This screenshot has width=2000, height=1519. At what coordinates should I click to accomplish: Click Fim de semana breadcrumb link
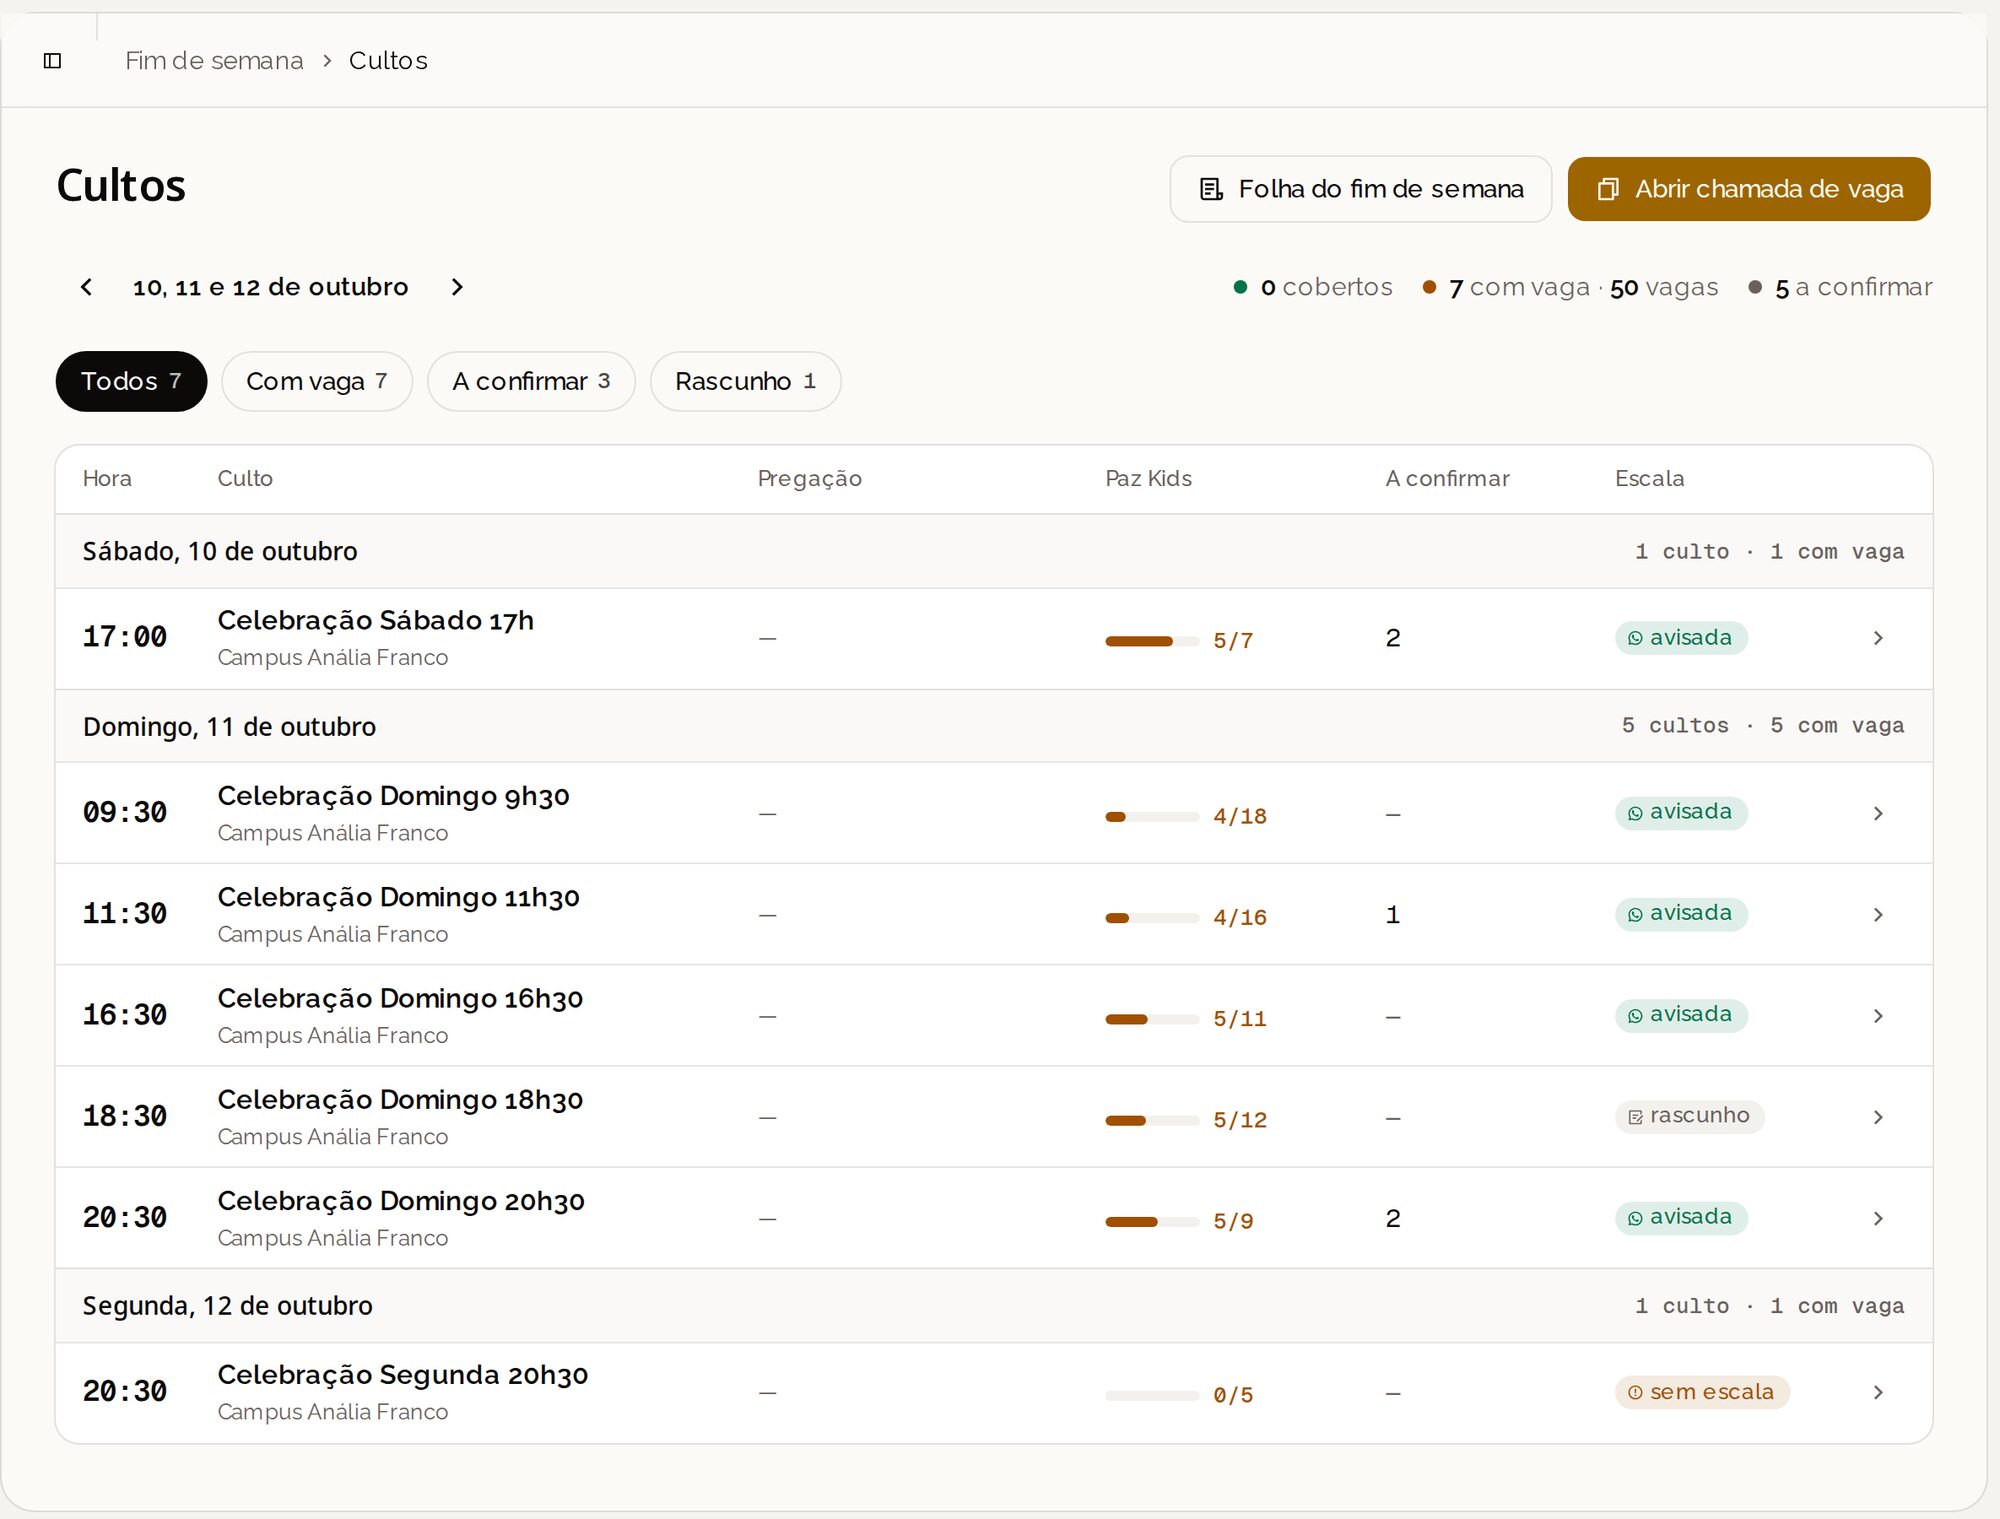pyautogui.click(x=214, y=61)
